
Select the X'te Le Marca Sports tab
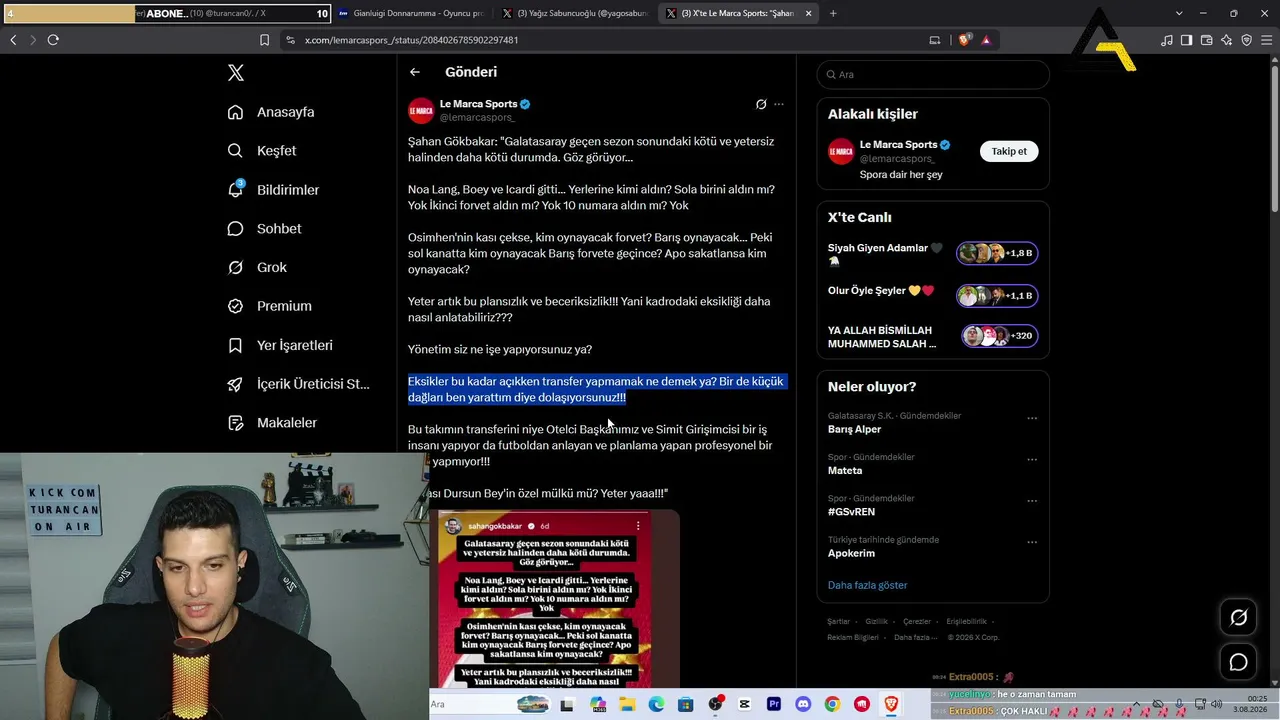tap(738, 13)
